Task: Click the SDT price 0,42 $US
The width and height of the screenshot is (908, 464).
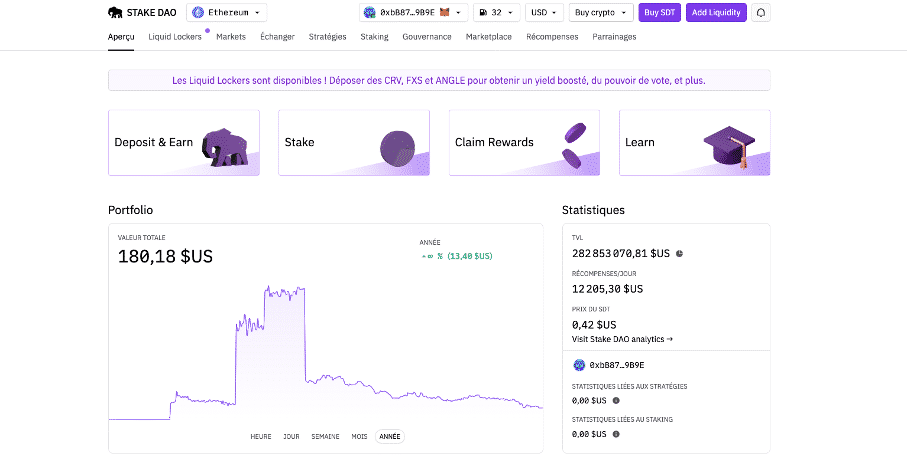Action: 594,325
